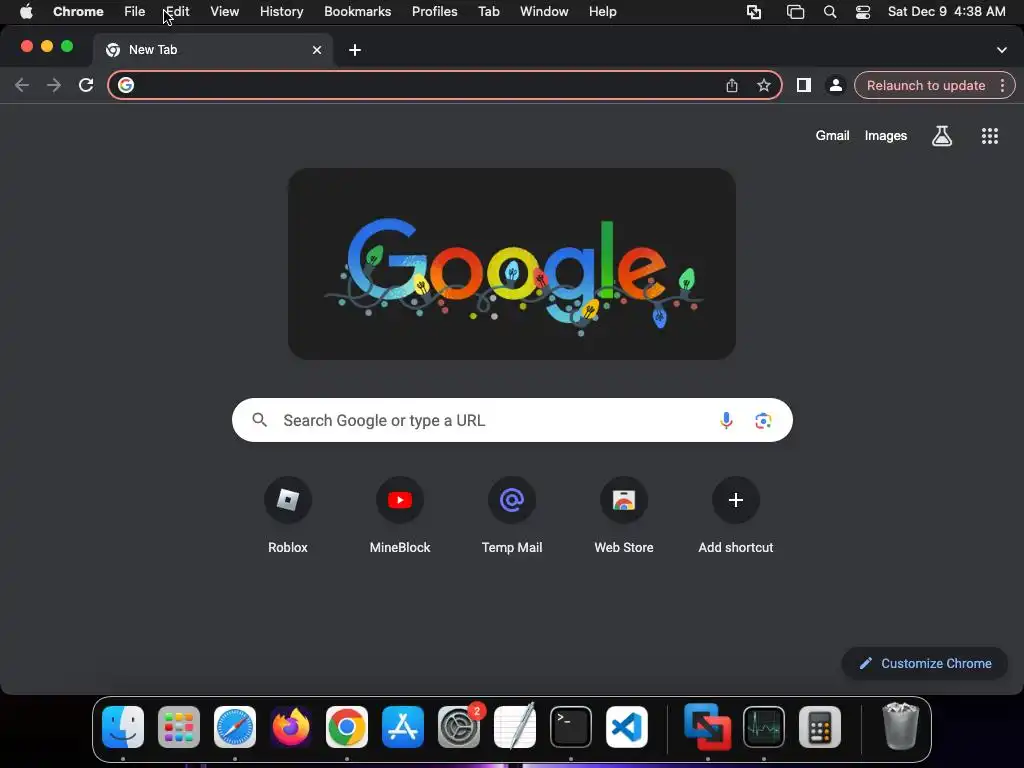Viewport: 1024px width, 768px height.
Task: Open Spotlight search in menu bar
Action: click(x=829, y=12)
